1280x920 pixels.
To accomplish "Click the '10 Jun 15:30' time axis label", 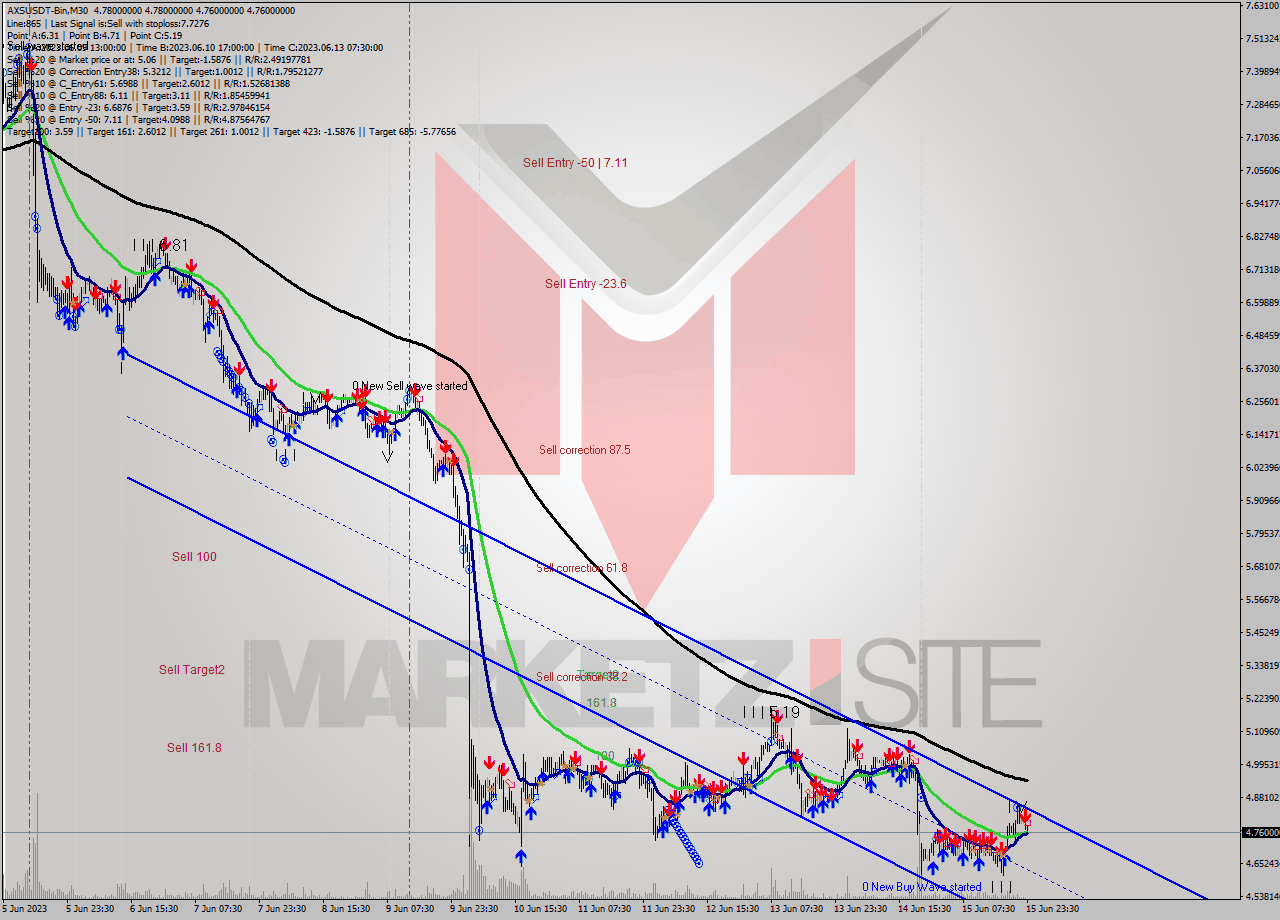I will 540,909.
